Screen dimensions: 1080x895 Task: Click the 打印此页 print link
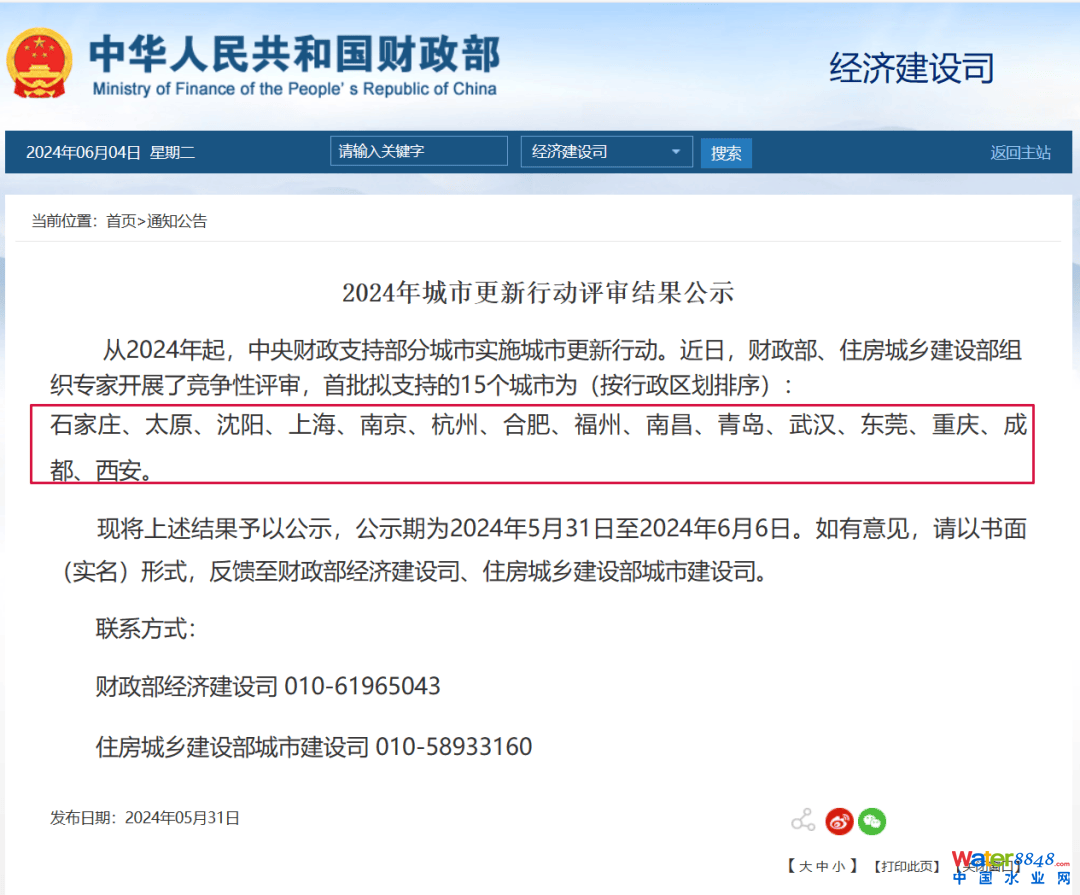pyautogui.click(x=907, y=866)
